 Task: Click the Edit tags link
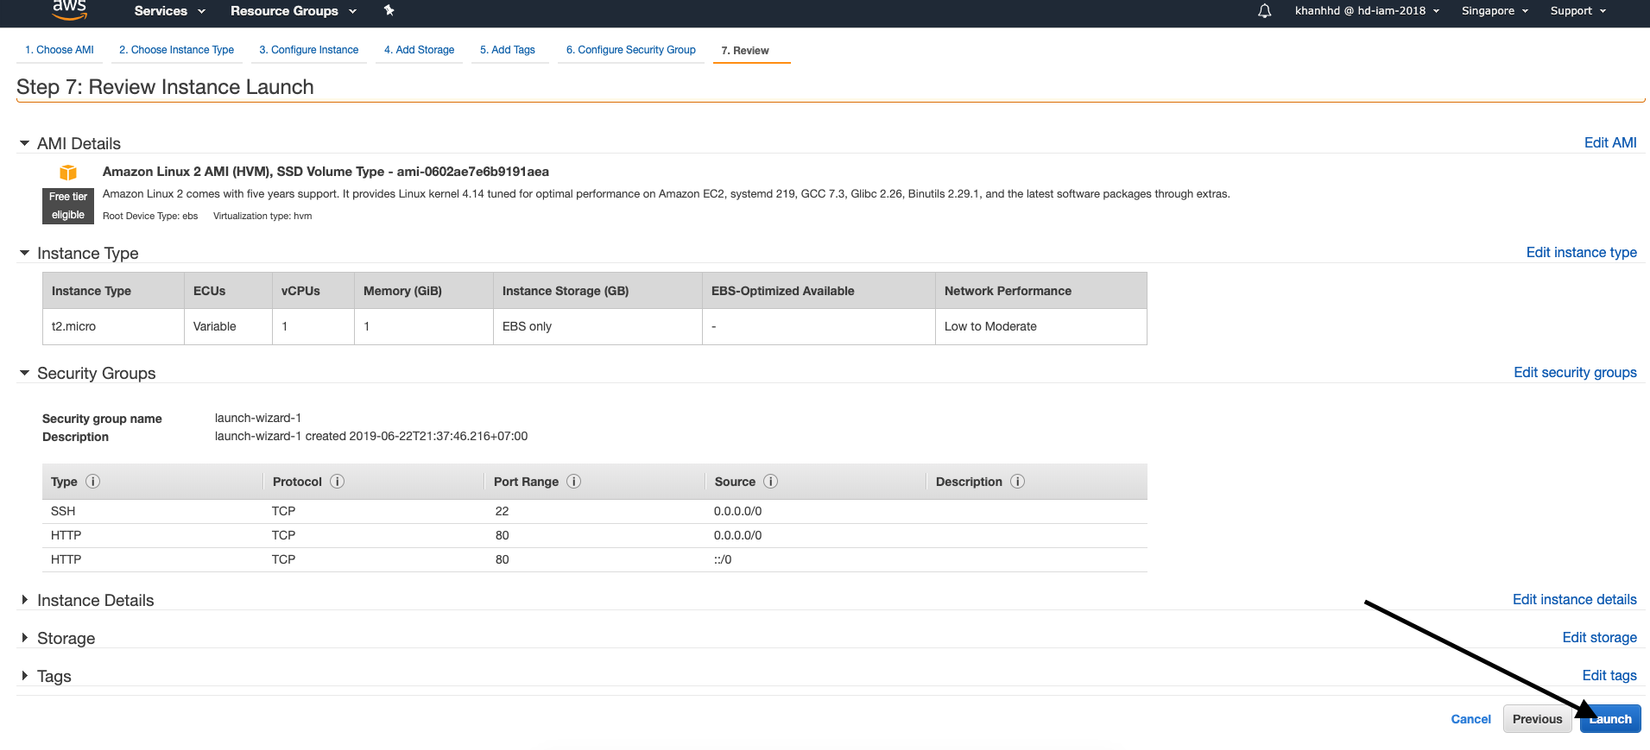click(x=1610, y=675)
